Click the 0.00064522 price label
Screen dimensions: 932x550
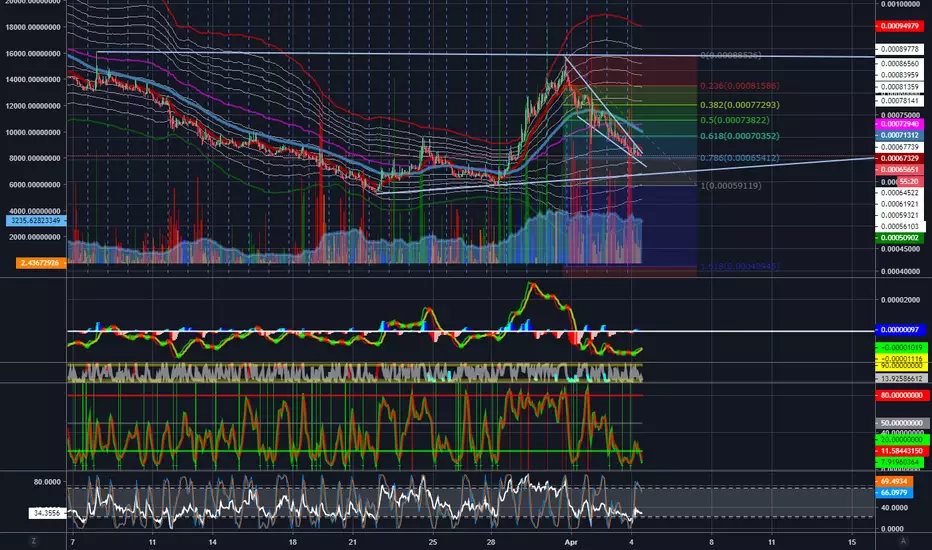pos(900,193)
